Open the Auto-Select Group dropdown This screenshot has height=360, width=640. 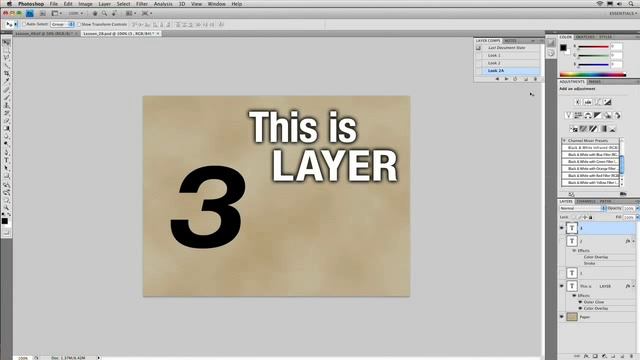(x=62, y=24)
